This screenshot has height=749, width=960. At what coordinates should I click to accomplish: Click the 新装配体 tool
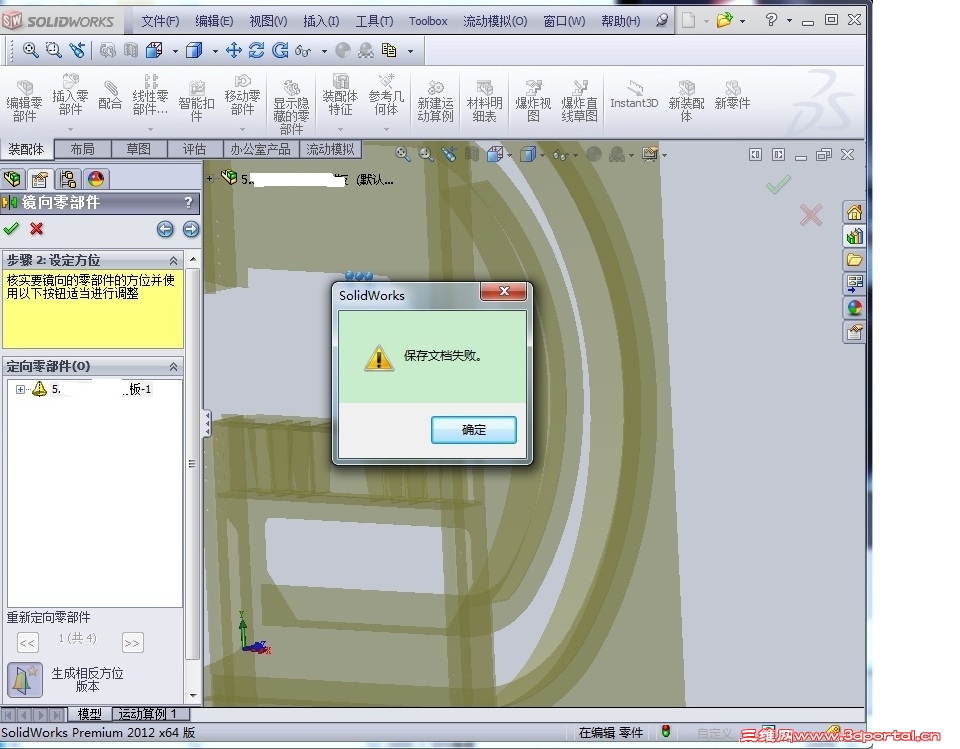pyautogui.click(x=686, y=101)
